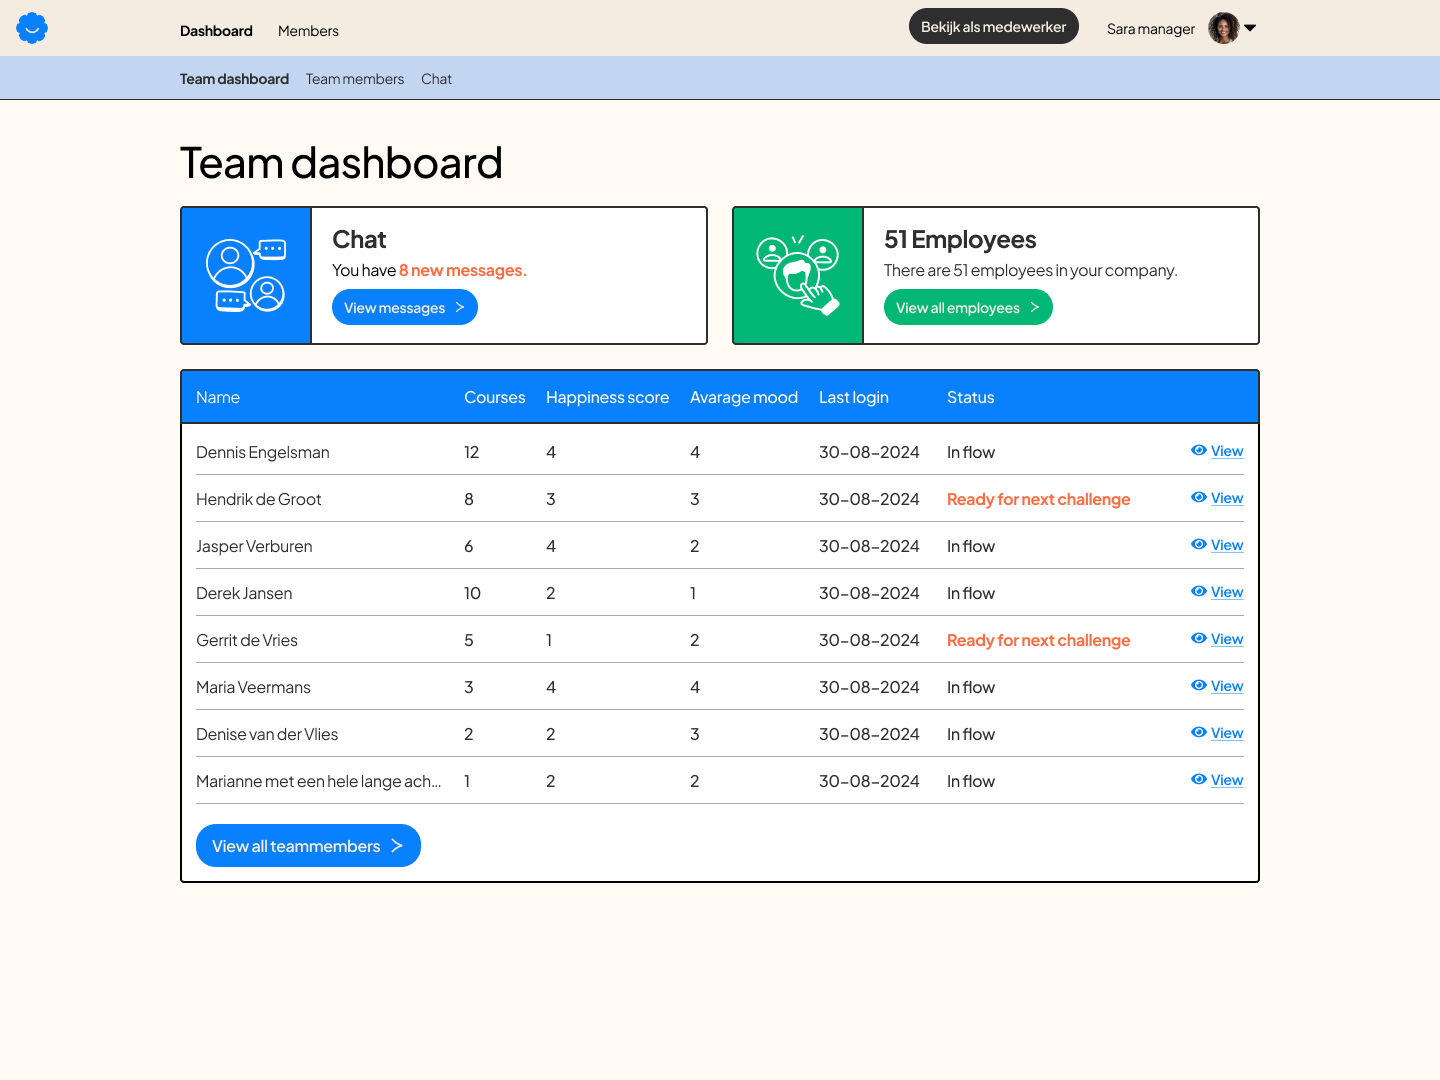Click In flow status for Dennis Engelsman
Screen dimensions: 1440x1080
(x=971, y=452)
